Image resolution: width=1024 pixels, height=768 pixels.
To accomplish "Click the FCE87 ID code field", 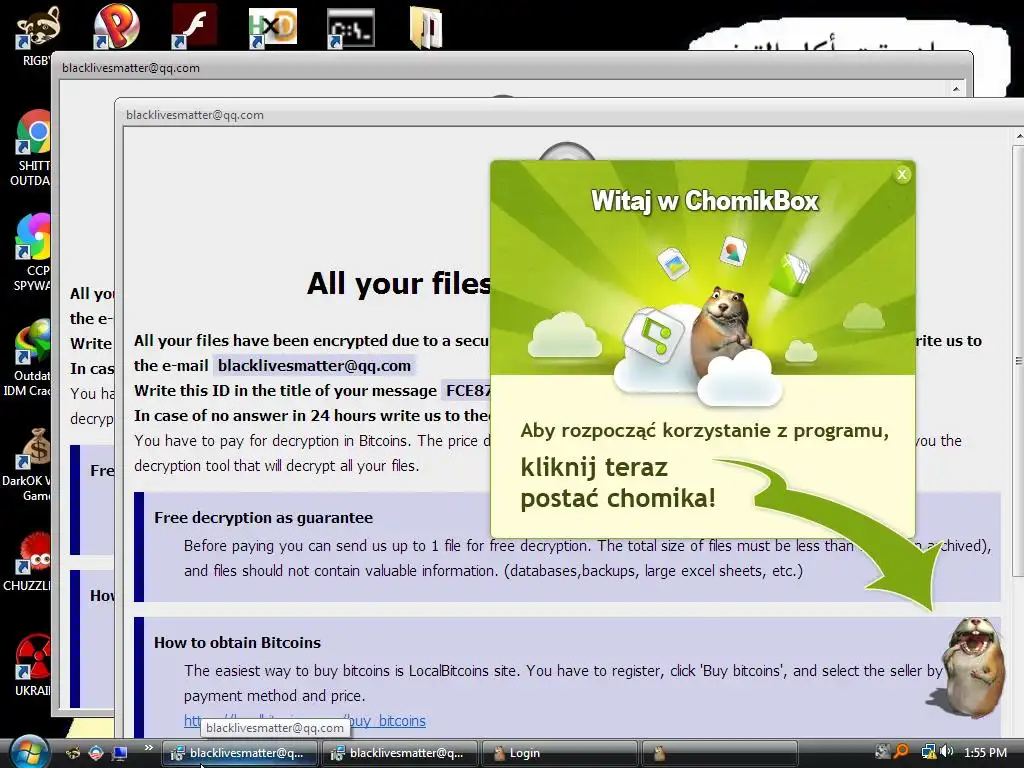I will coord(466,391).
